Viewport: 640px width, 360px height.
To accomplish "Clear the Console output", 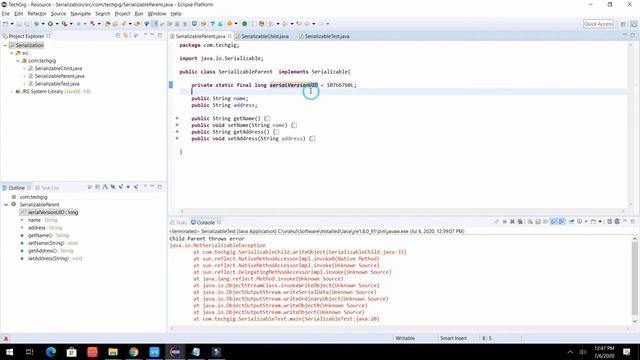I will click(530, 221).
